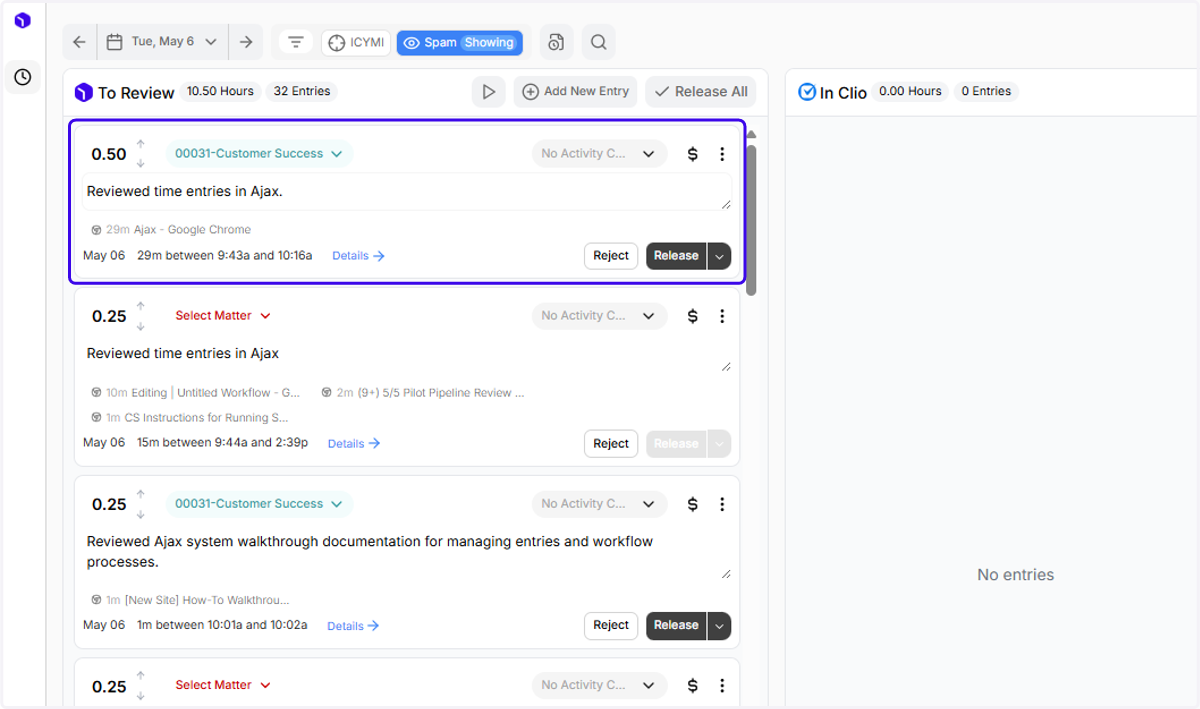Open three-dot menu on walkthrough entry
1200x709 pixels.
coord(722,504)
